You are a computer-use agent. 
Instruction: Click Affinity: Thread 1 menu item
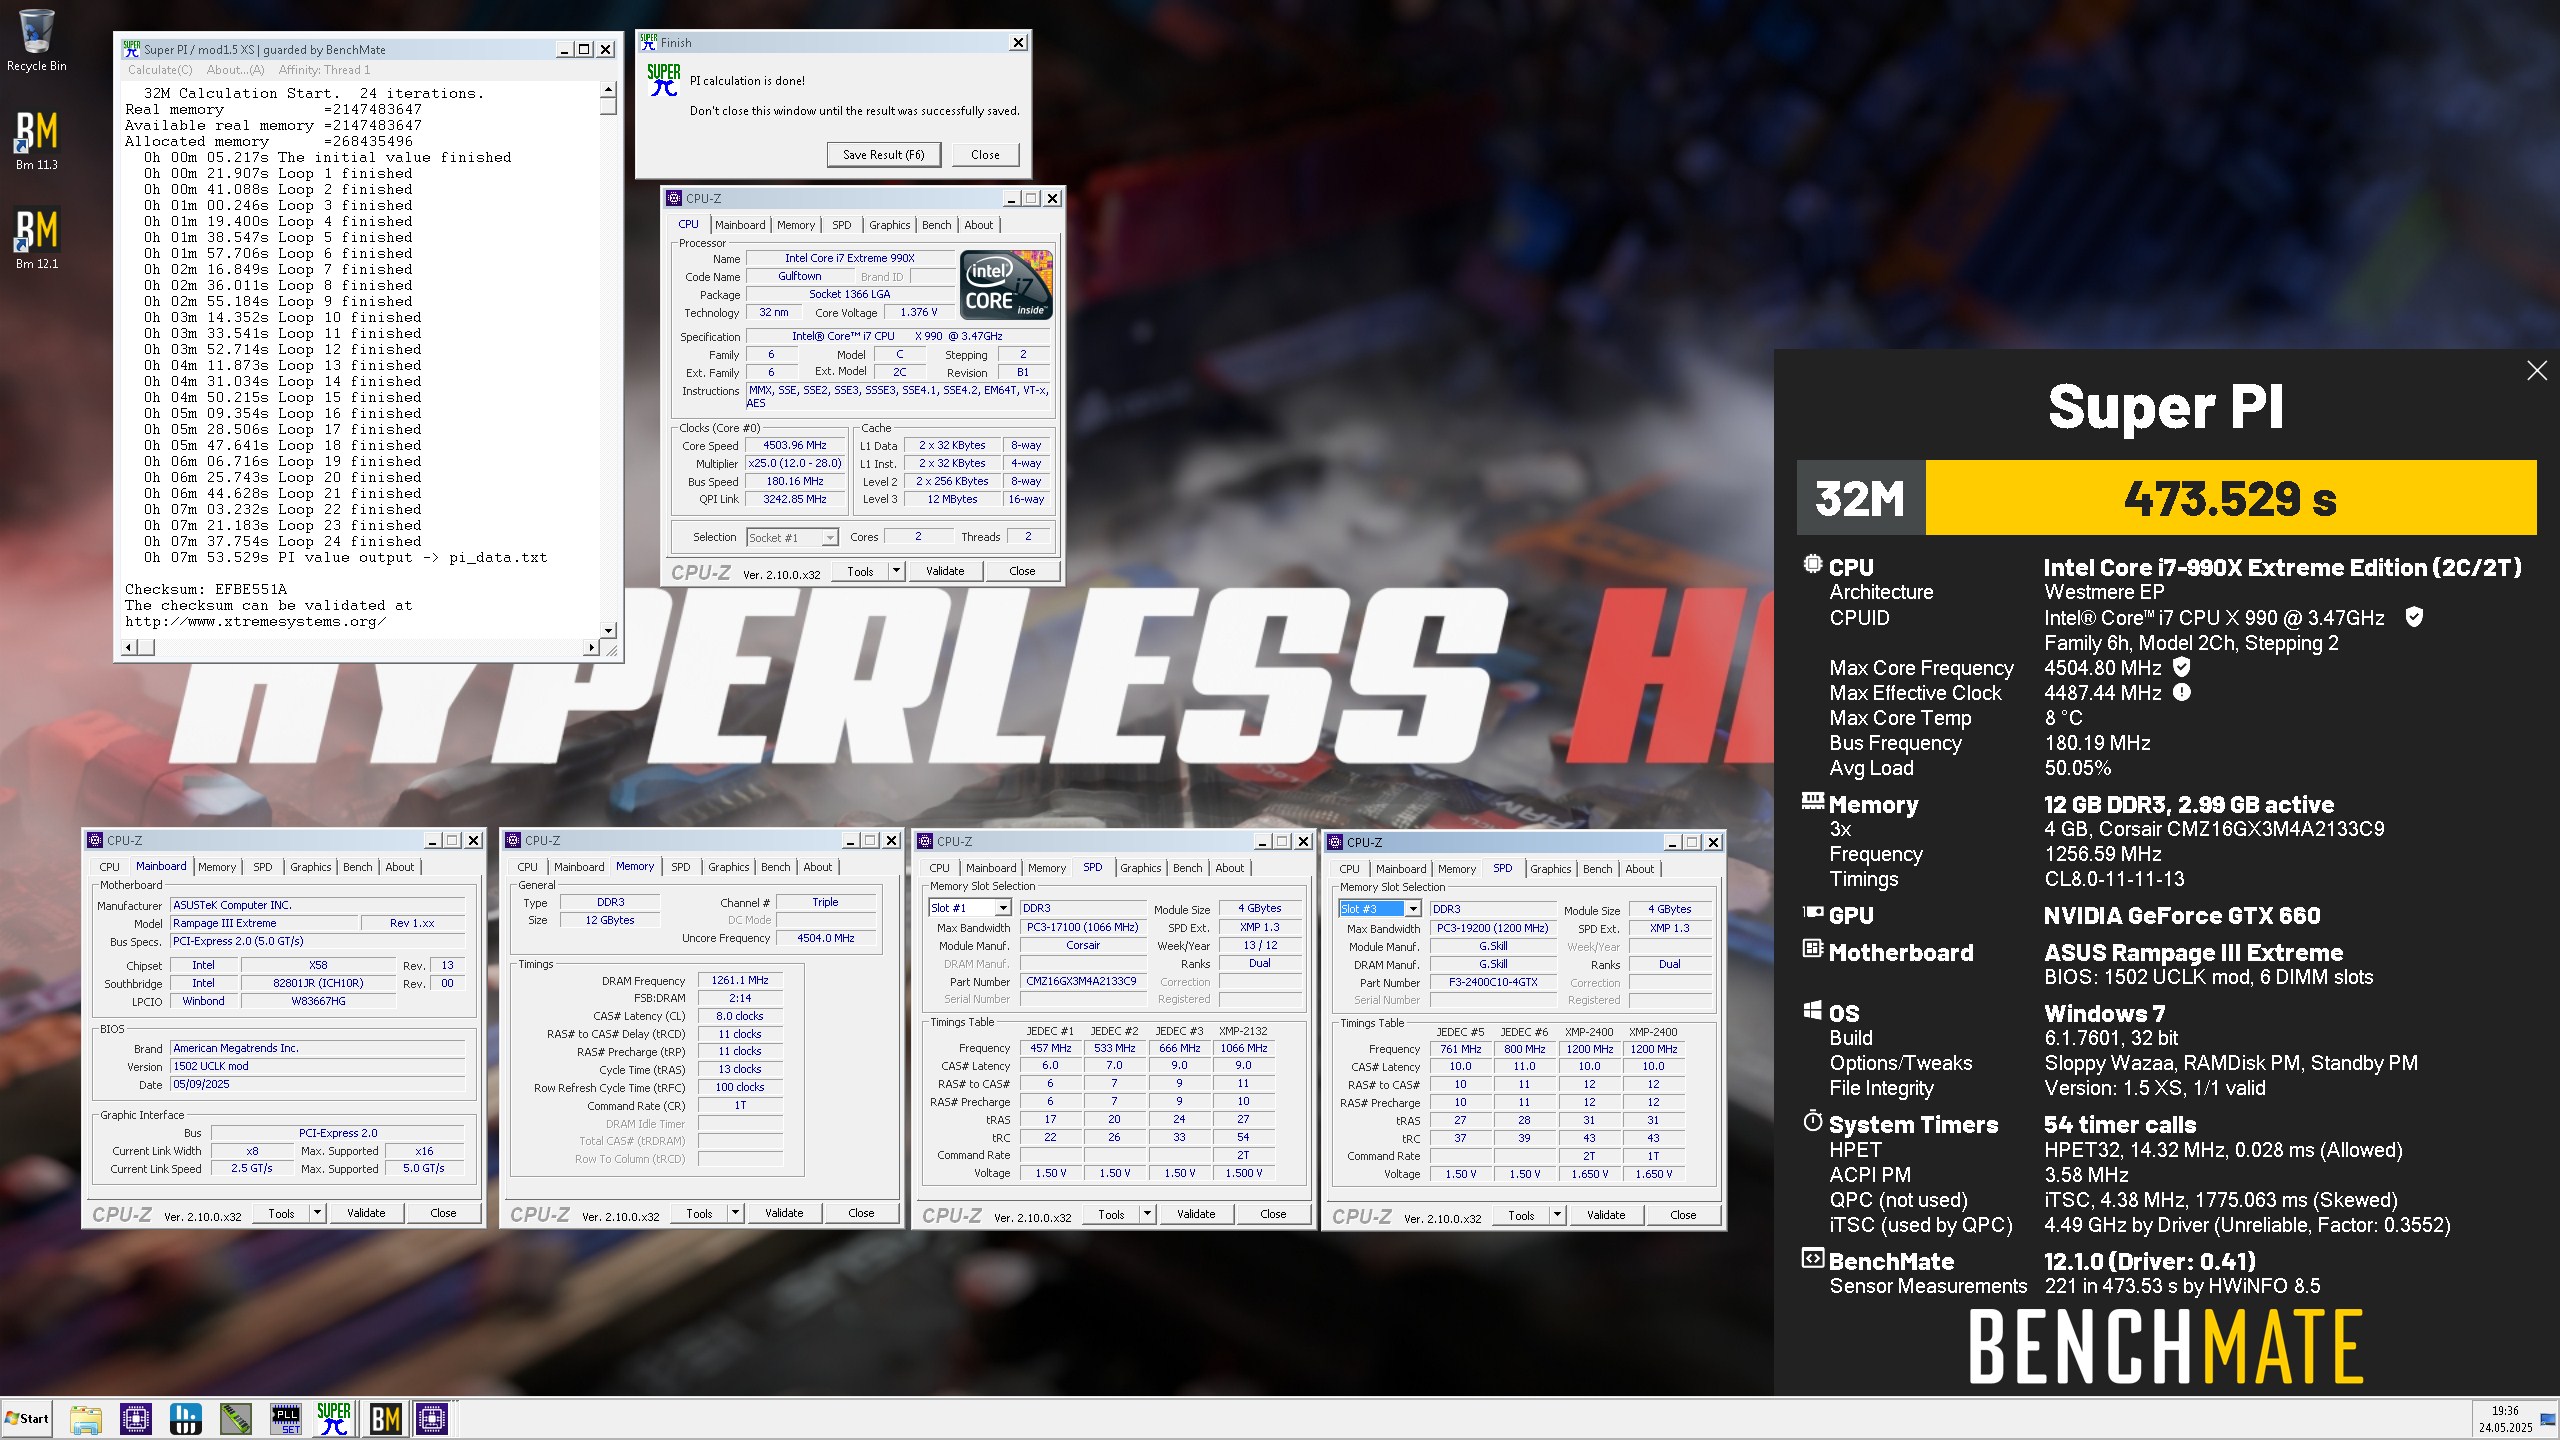click(x=324, y=70)
